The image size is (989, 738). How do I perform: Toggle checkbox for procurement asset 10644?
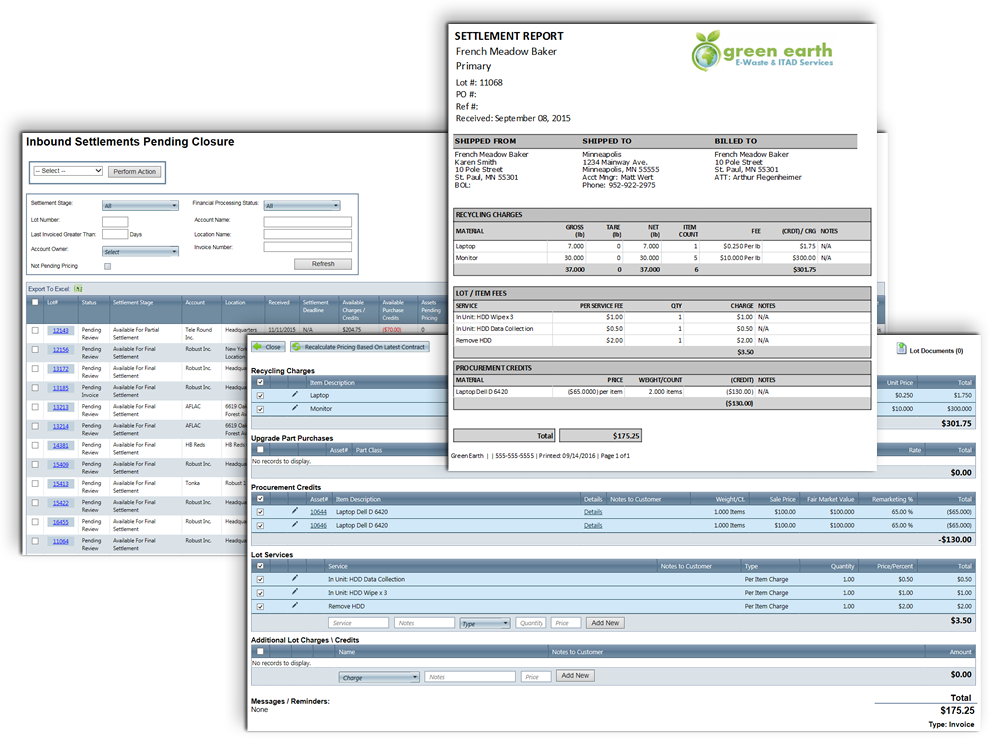point(260,512)
